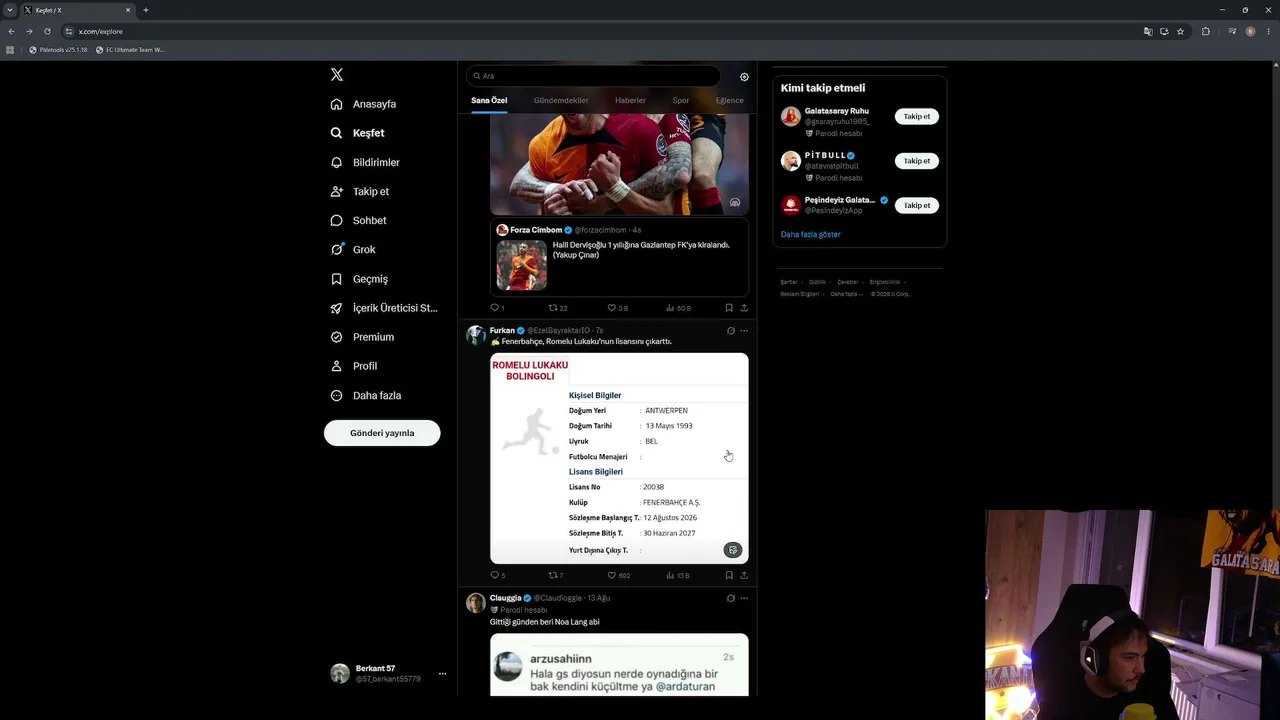Share the post quoting Forza Cimbom
1280x720 pixels.
[744, 308]
